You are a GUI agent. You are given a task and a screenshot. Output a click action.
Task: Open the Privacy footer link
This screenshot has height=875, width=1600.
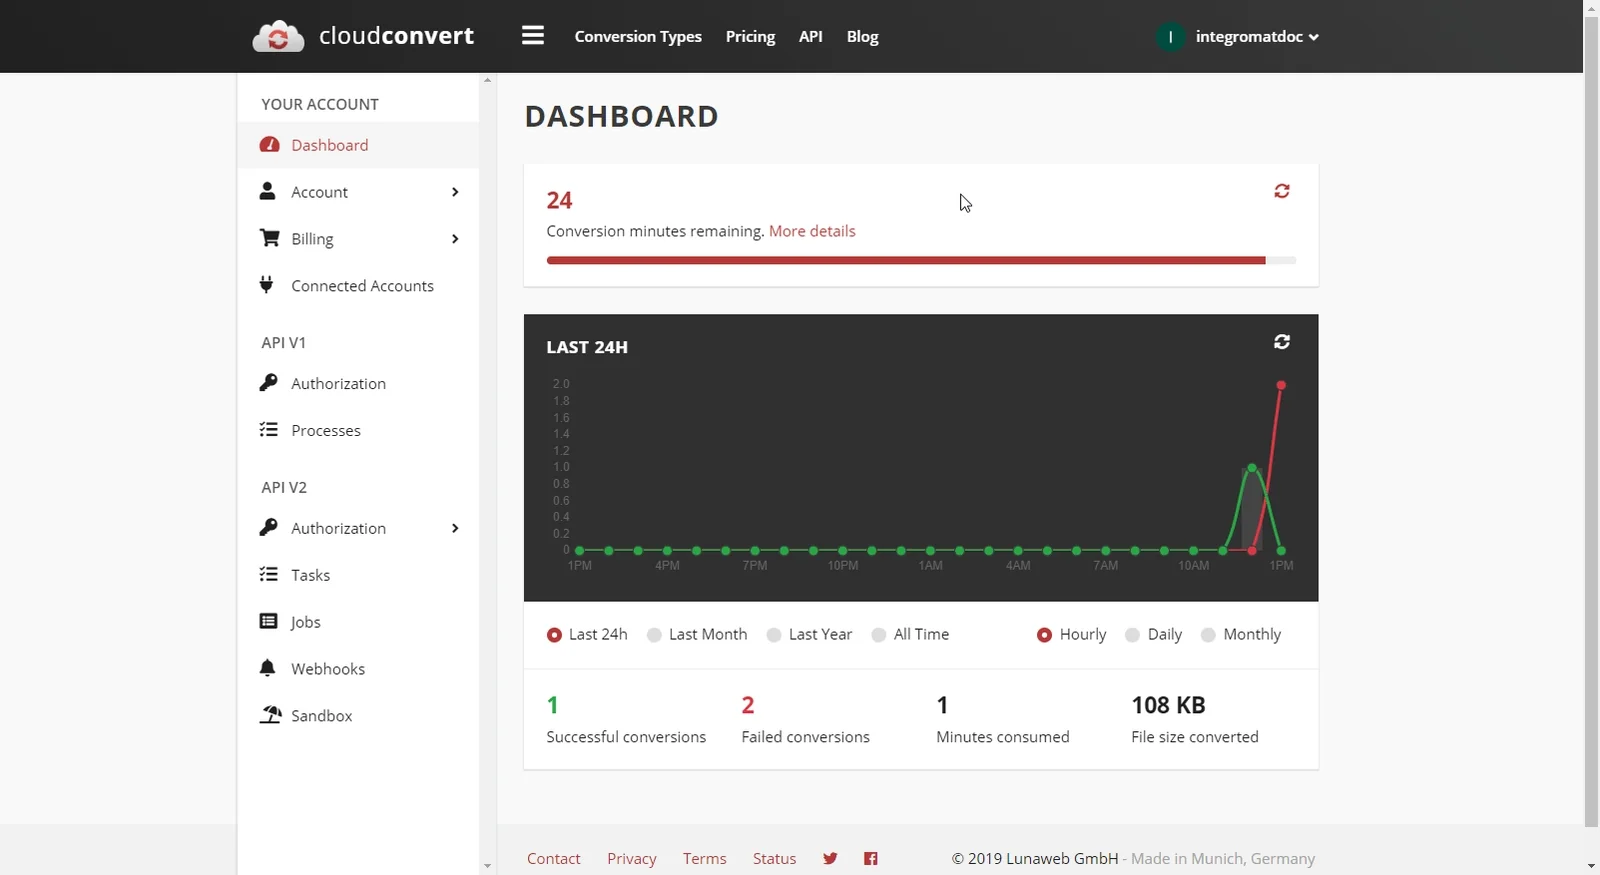click(x=632, y=859)
